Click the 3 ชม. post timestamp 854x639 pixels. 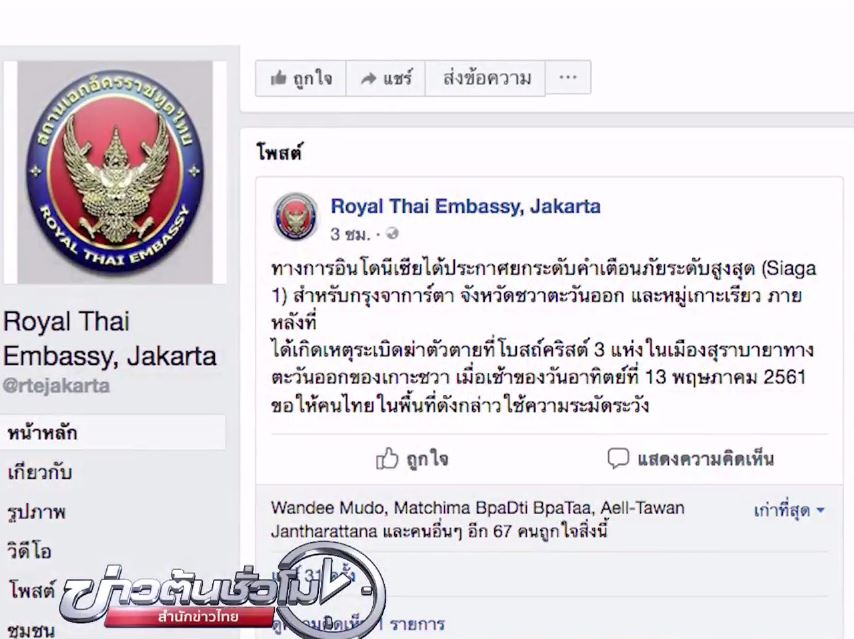pos(350,234)
